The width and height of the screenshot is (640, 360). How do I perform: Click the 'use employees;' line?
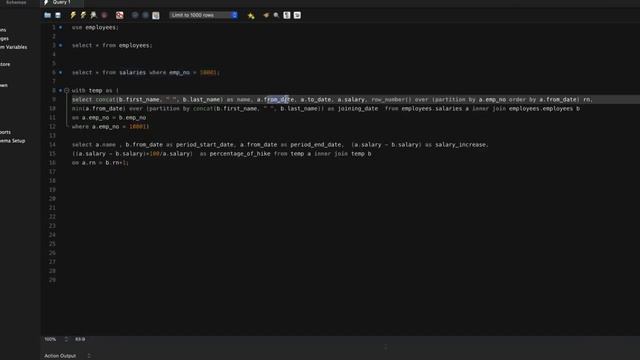click(95, 27)
